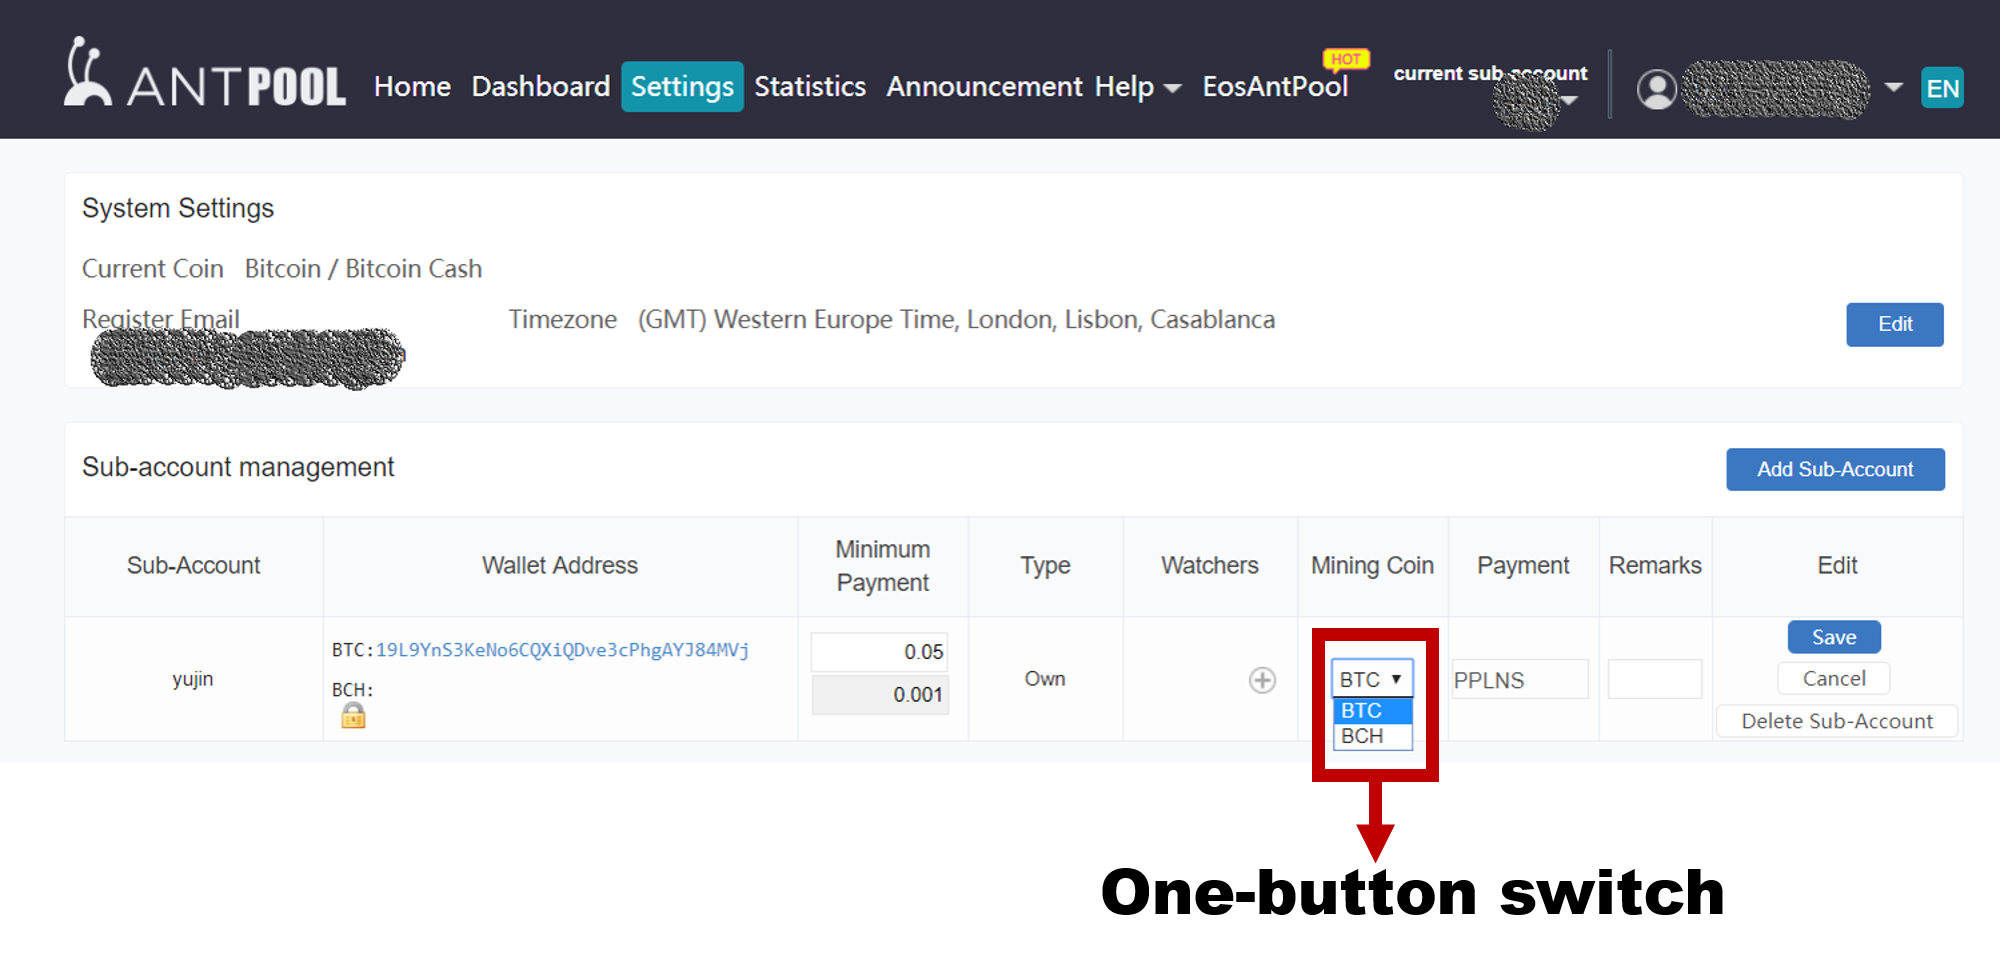Open the EosAntPool link
2000x968 pixels.
[1275, 87]
